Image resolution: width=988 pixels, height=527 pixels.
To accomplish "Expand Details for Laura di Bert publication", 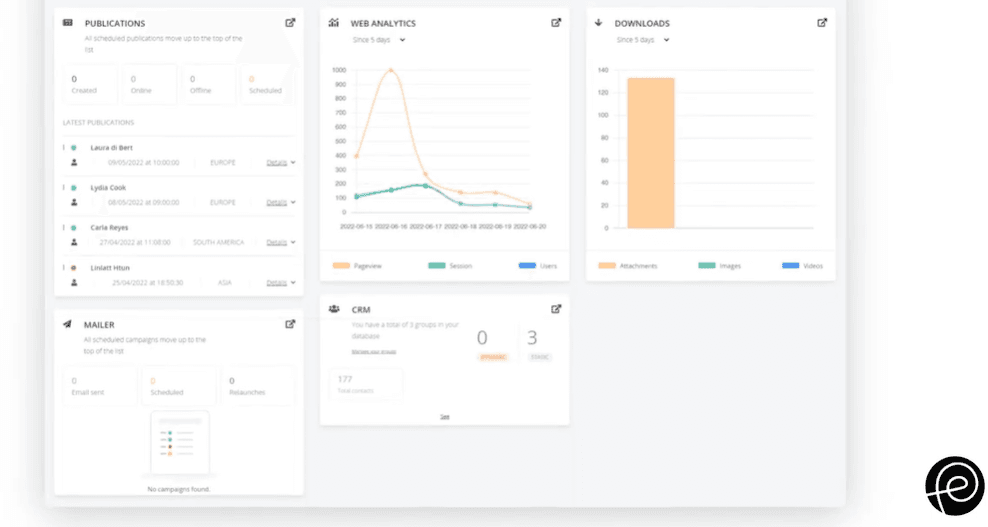I will [281, 162].
